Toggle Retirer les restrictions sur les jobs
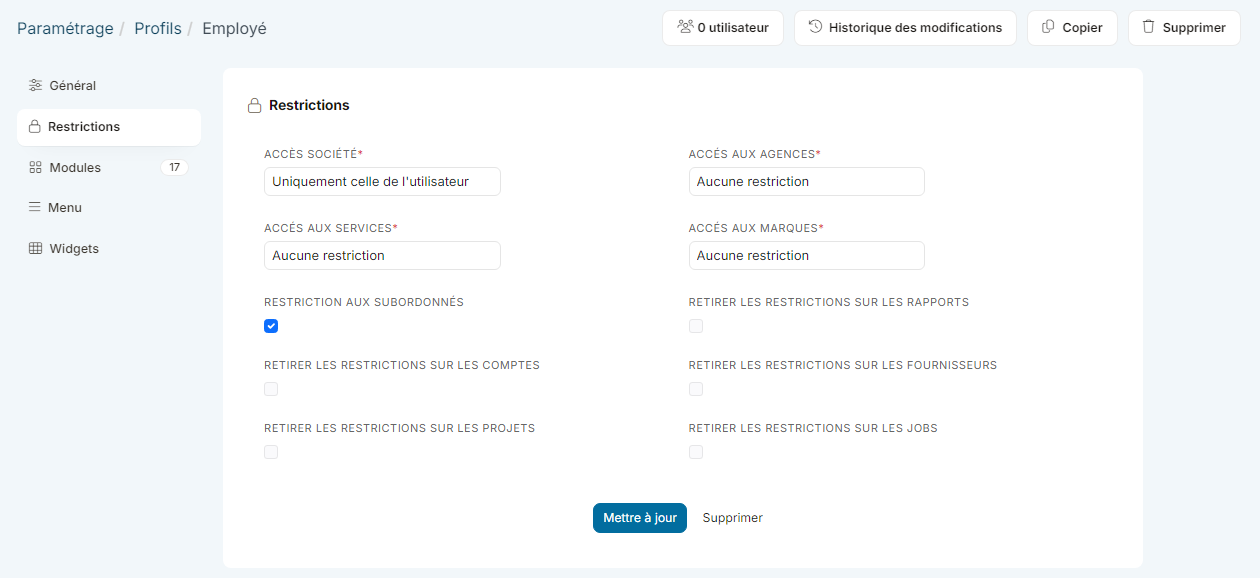Viewport: 1260px width, 578px height. click(x=696, y=452)
